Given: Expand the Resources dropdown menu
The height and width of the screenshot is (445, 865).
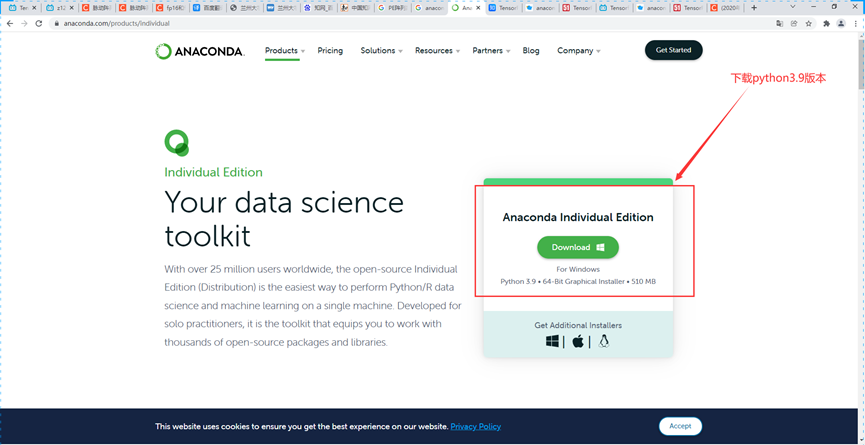Looking at the screenshot, I should tap(437, 51).
